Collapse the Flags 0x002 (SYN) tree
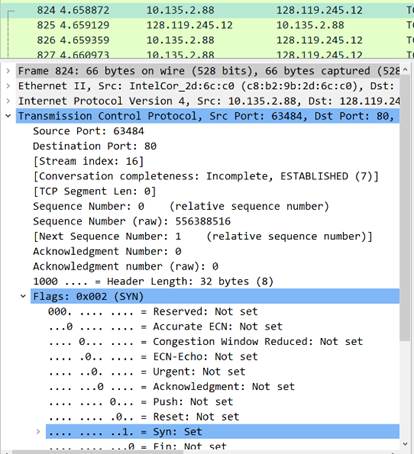The image size is (414, 454). [23, 296]
